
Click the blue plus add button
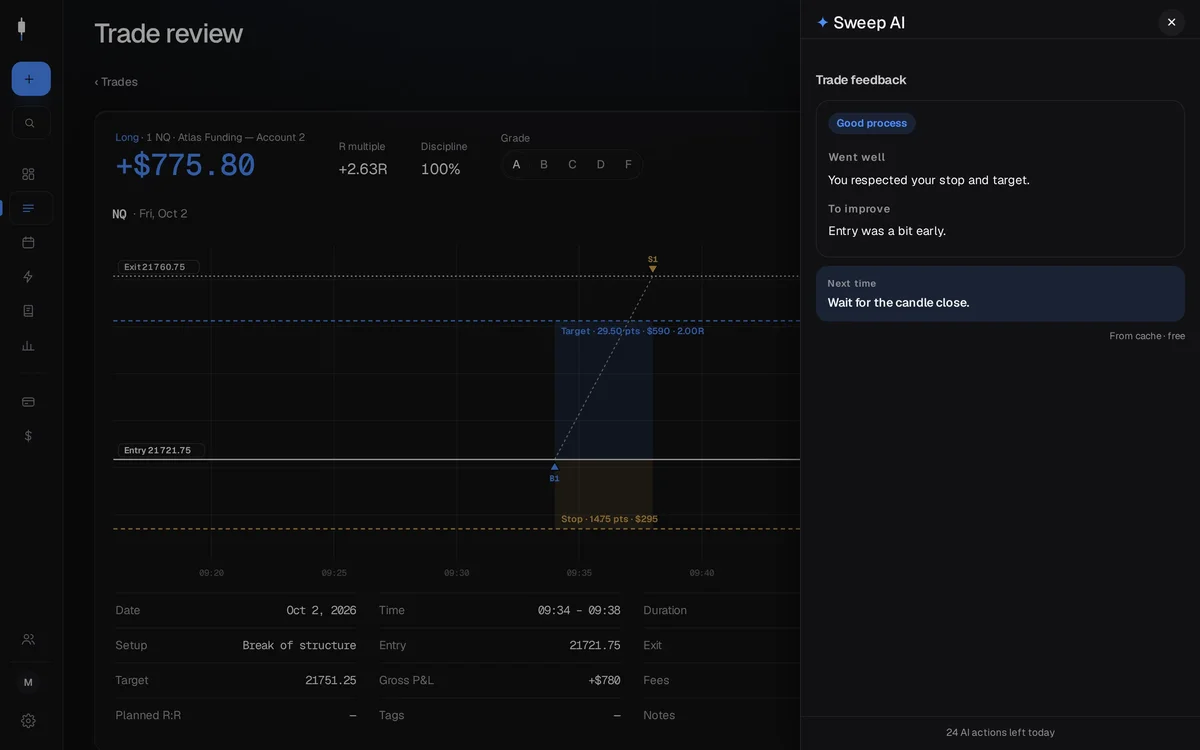pos(31,79)
